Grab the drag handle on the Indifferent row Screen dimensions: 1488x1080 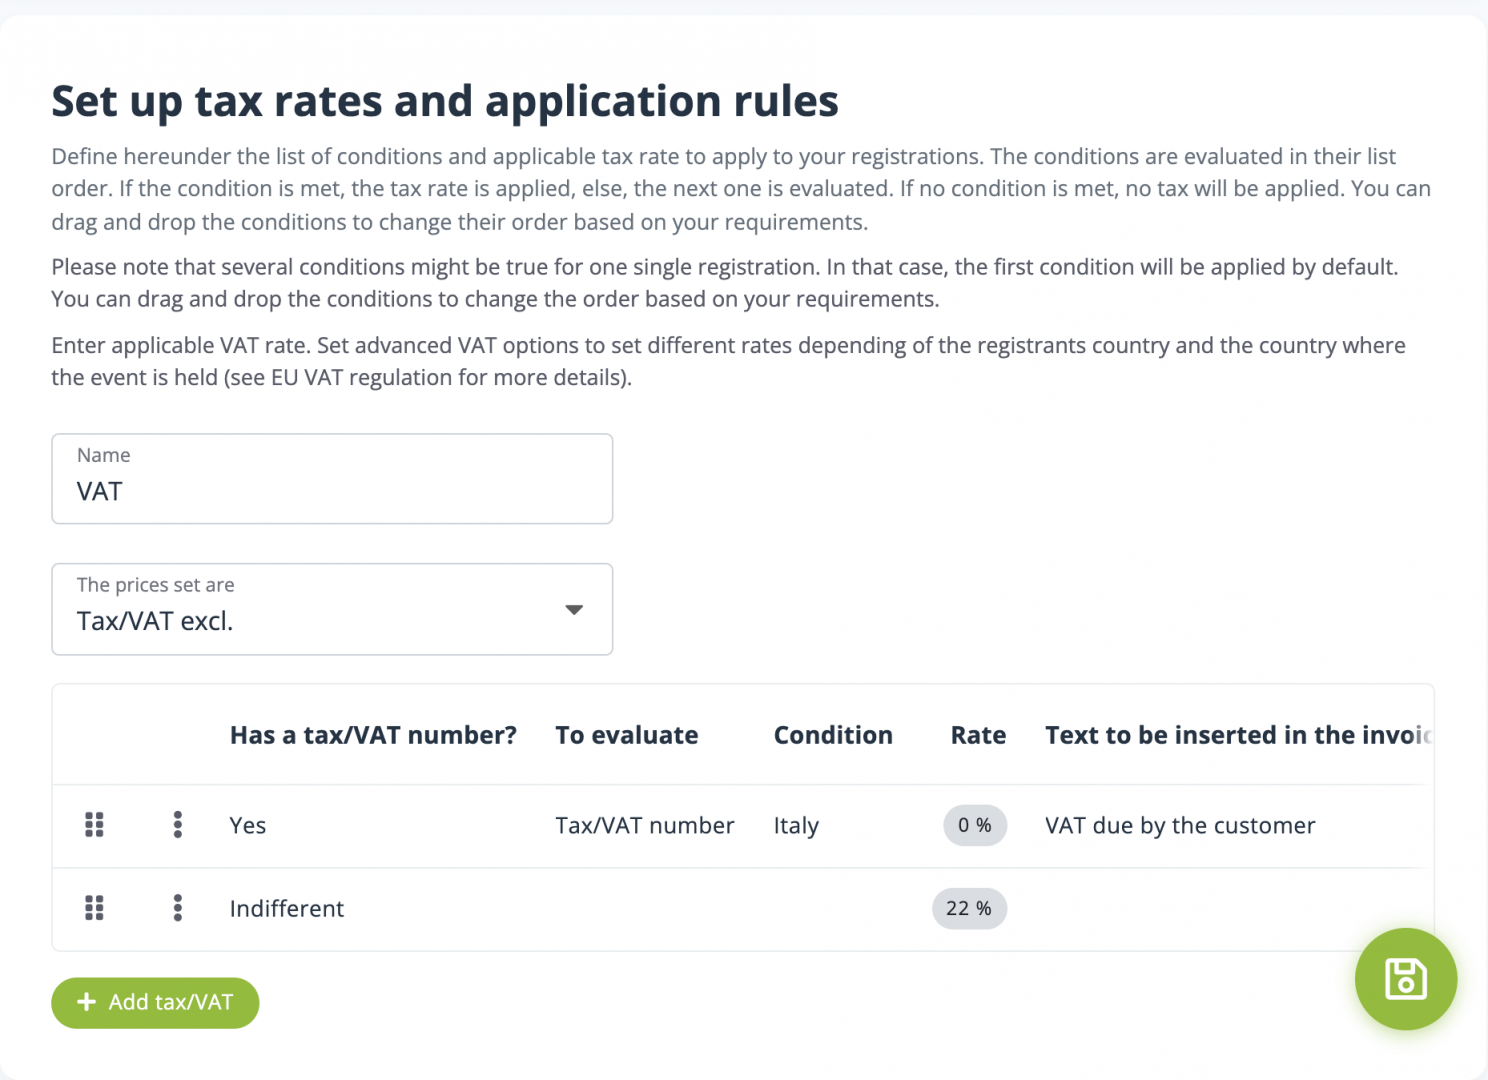94,908
